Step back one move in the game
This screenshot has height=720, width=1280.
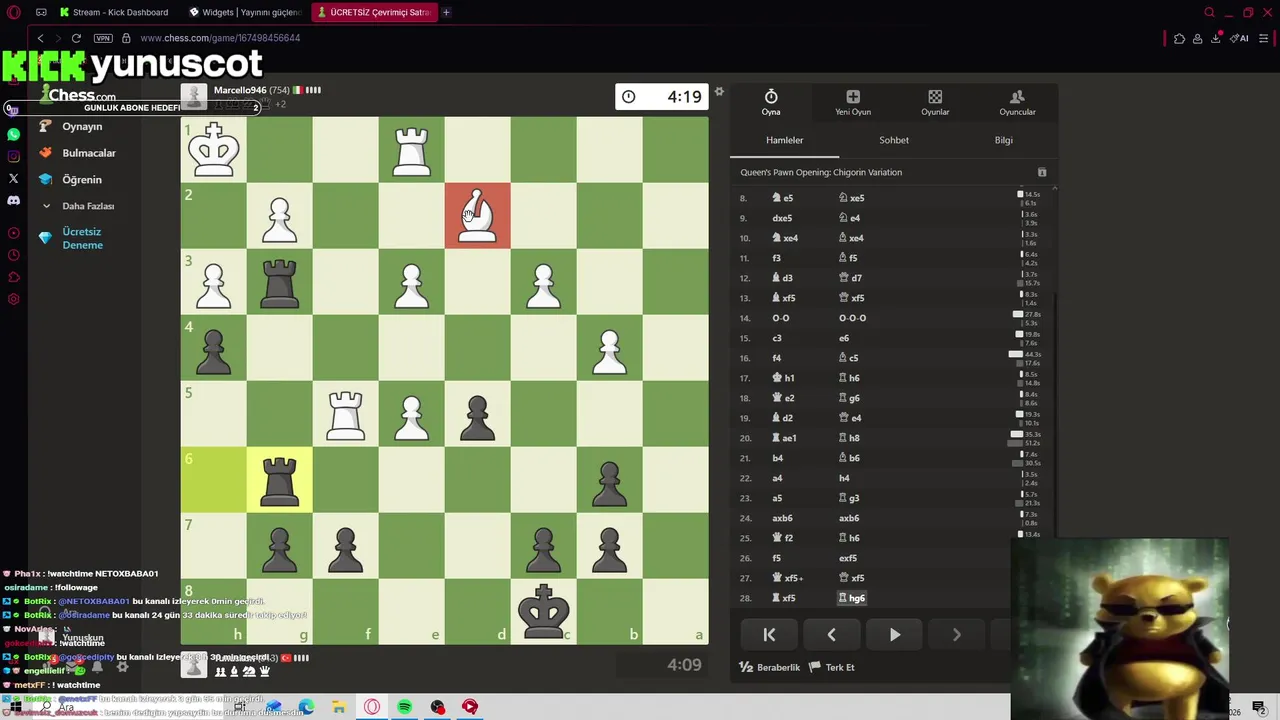click(x=831, y=634)
